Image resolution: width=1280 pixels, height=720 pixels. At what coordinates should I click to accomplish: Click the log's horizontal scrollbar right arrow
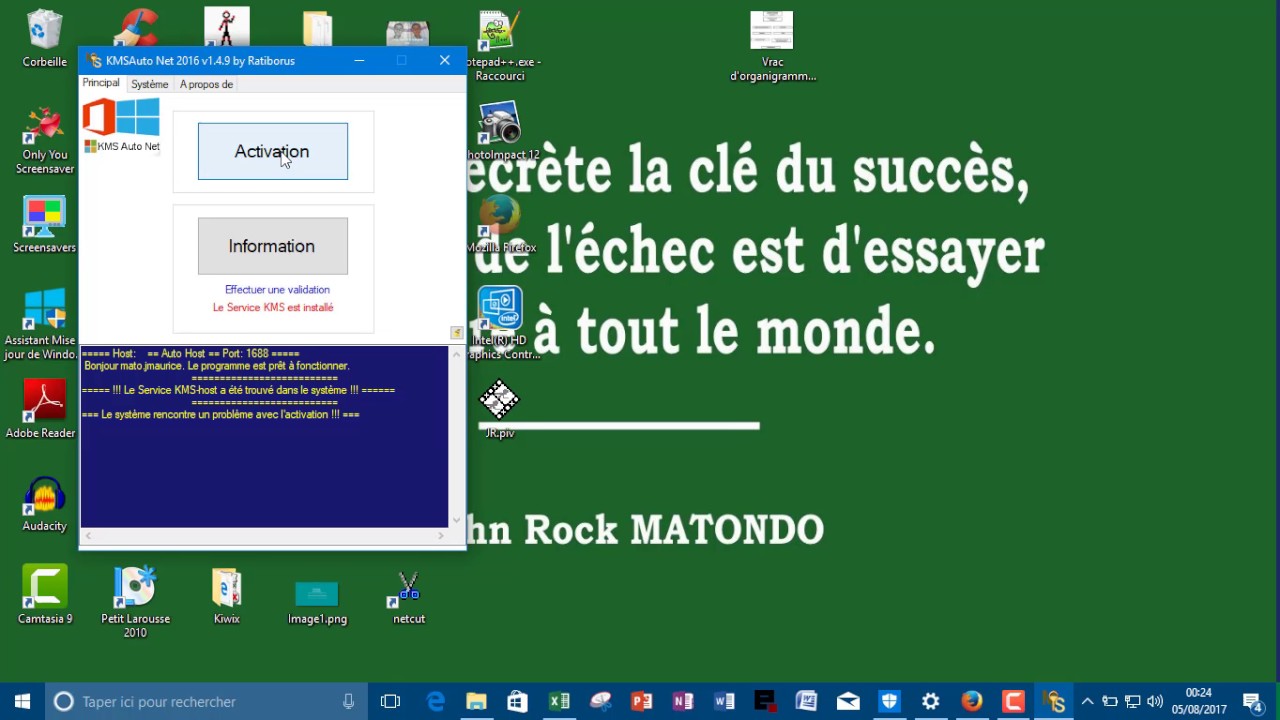point(441,536)
